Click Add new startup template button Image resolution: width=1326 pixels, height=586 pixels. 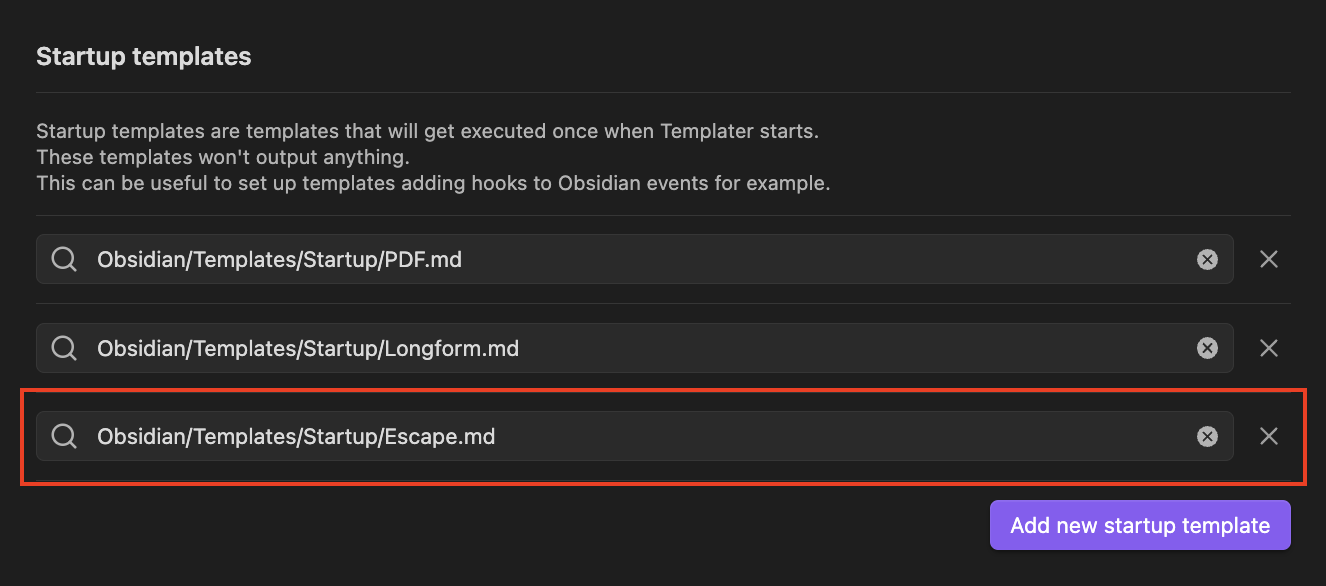point(1140,526)
